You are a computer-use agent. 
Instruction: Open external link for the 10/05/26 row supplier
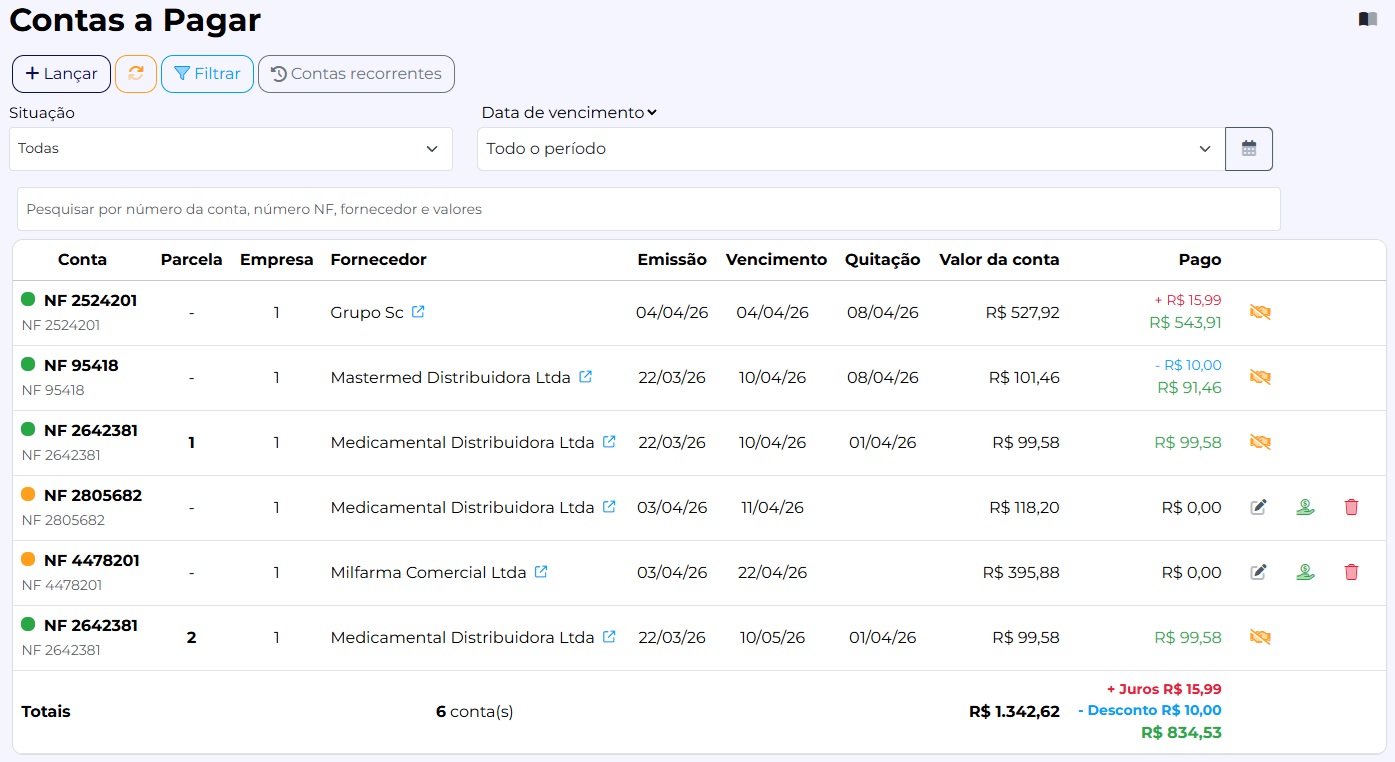tap(609, 637)
